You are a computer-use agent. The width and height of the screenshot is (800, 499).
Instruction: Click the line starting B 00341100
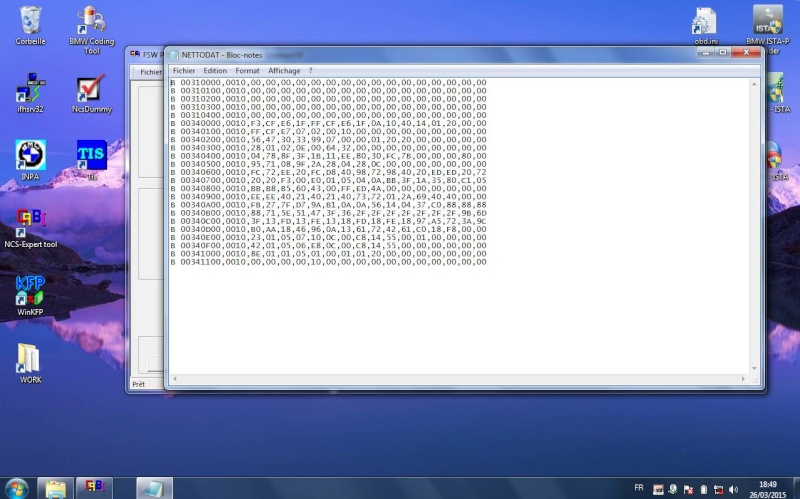[329, 262]
